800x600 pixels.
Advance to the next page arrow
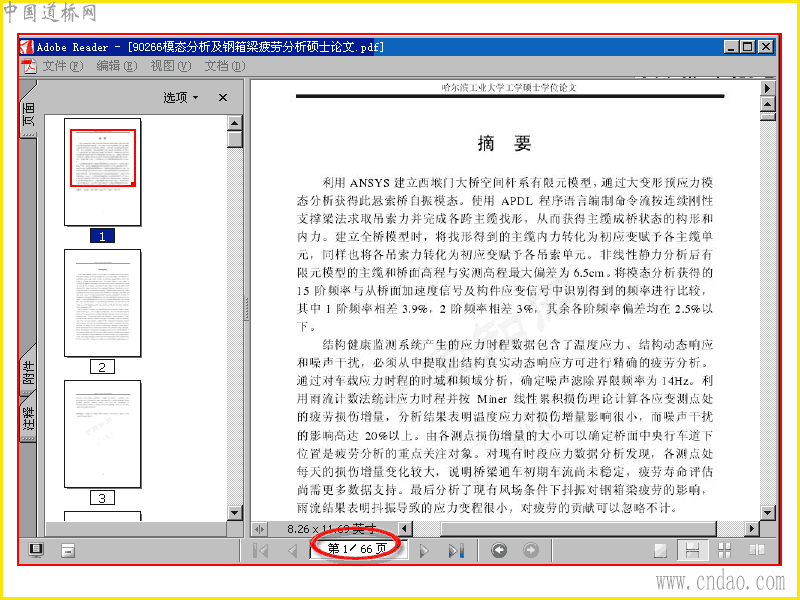[x=424, y=551]
